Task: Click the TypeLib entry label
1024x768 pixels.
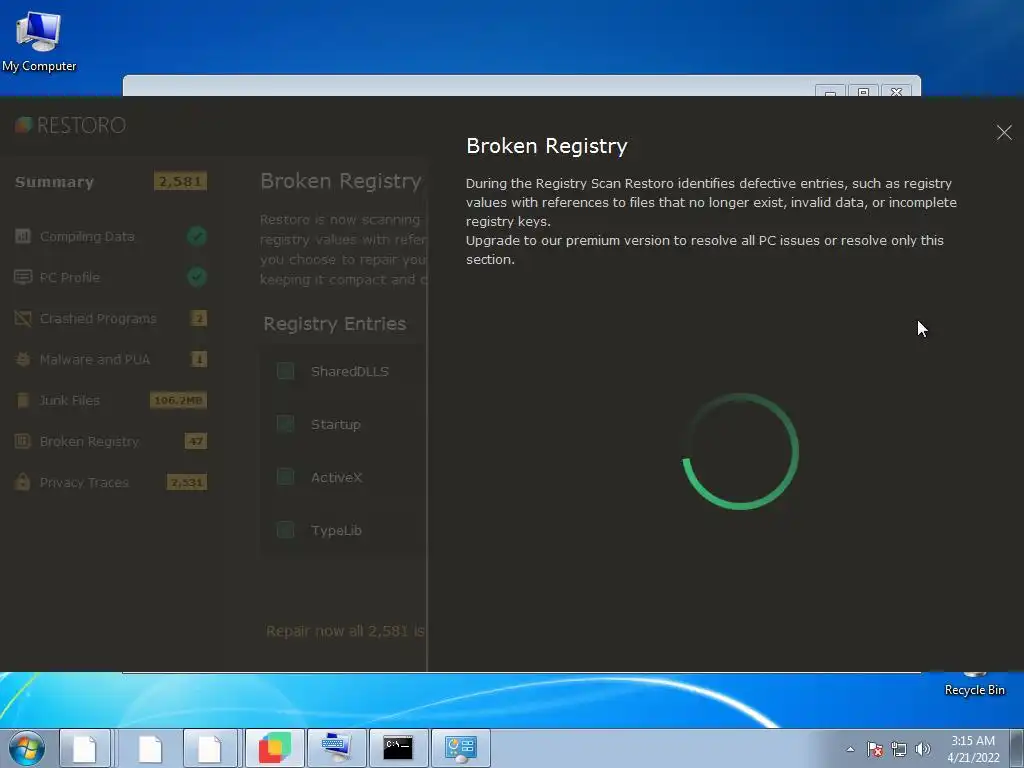Action: point(336,530)
